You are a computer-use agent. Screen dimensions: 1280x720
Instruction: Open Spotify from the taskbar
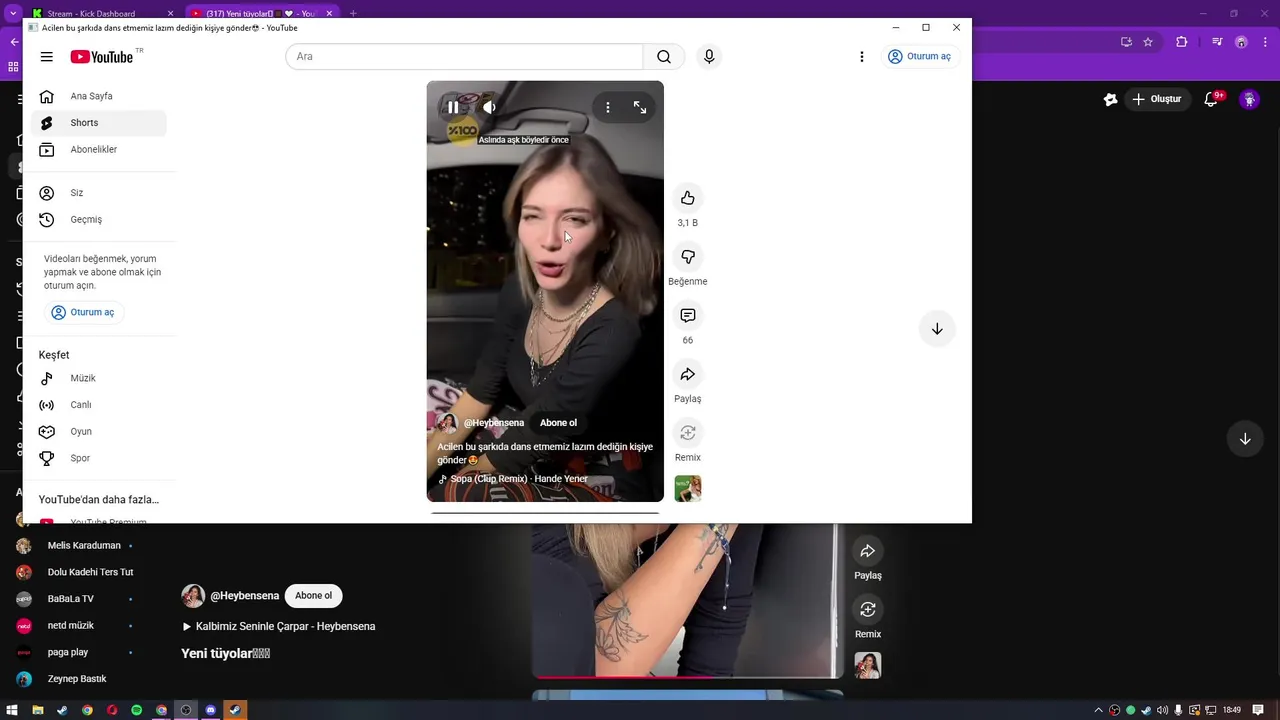137,710
